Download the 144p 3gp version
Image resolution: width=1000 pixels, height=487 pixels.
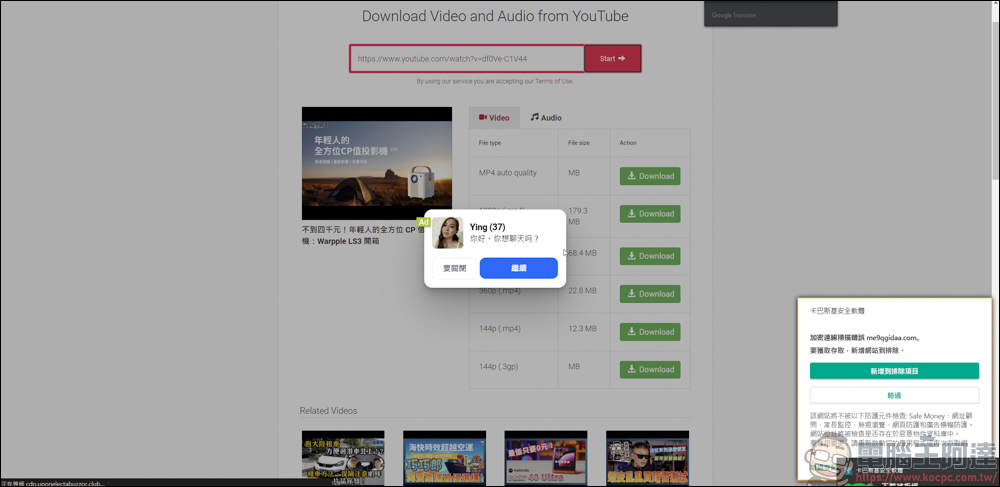(649, 370)
